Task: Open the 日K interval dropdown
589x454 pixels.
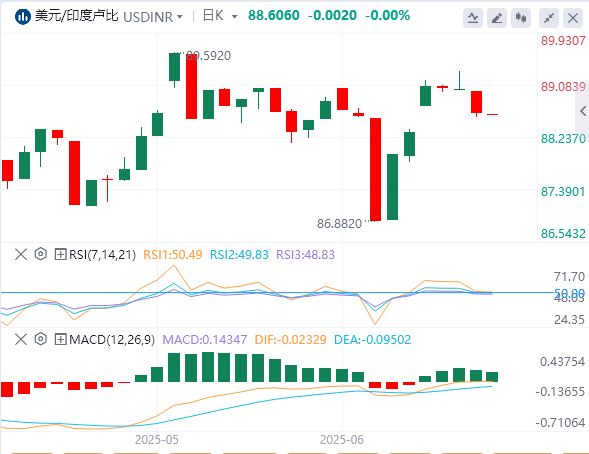Action: coord(220,16)
